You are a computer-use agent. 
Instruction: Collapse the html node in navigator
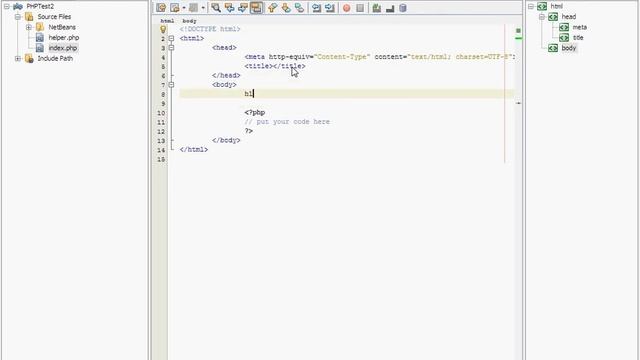(x=531, y=7)
